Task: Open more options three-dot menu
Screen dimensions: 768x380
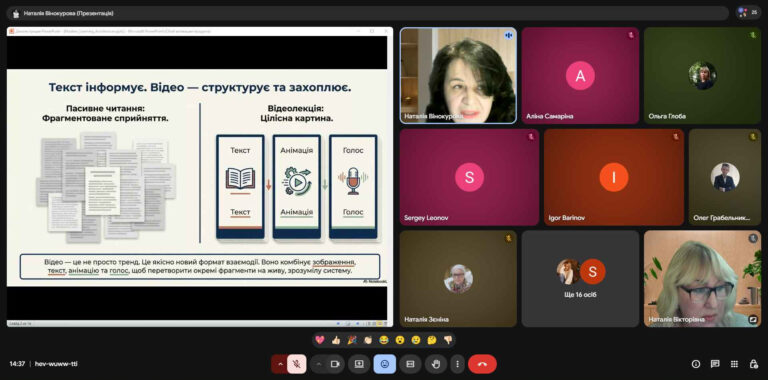Action: tap(457, 364)
